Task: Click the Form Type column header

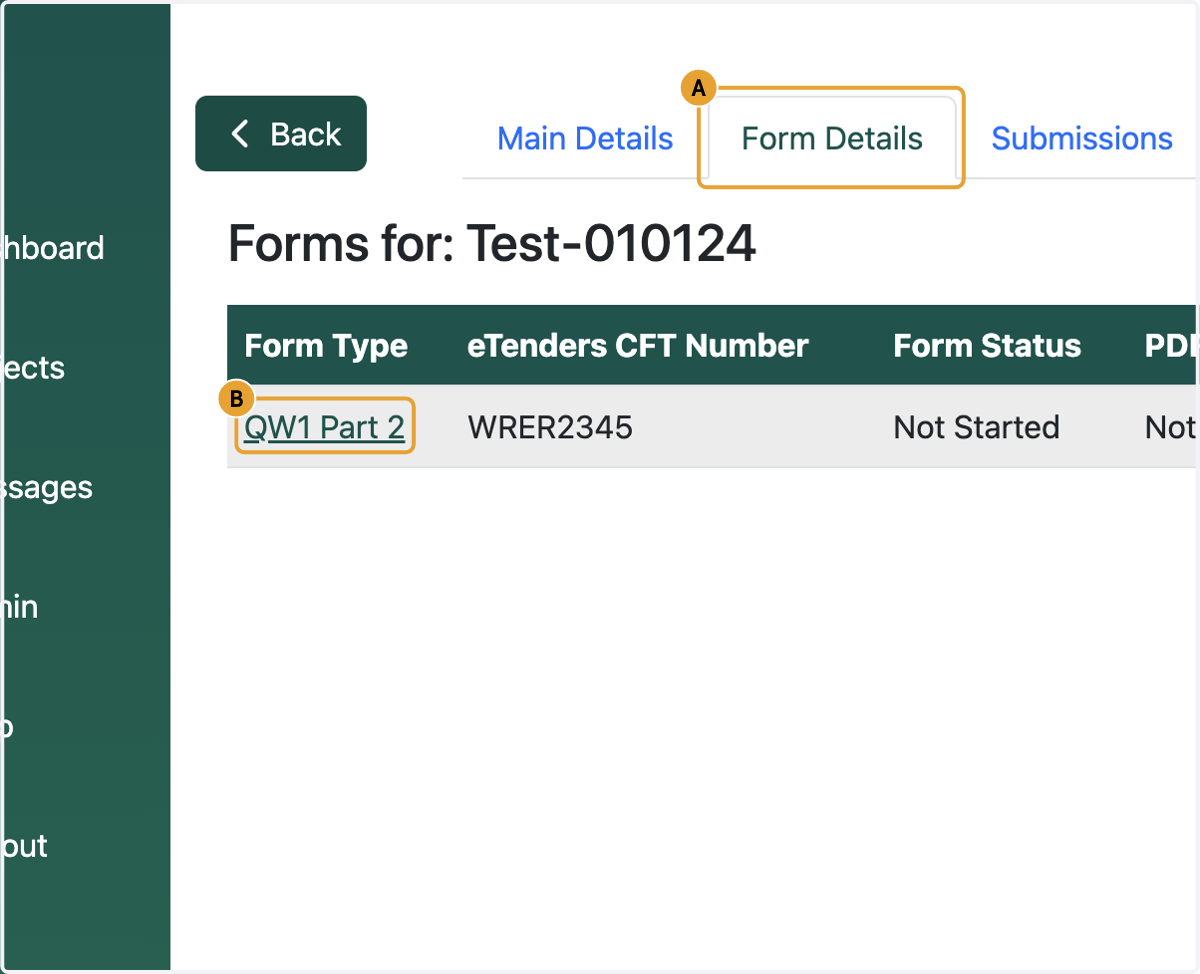Action: [x=326, y=346]
